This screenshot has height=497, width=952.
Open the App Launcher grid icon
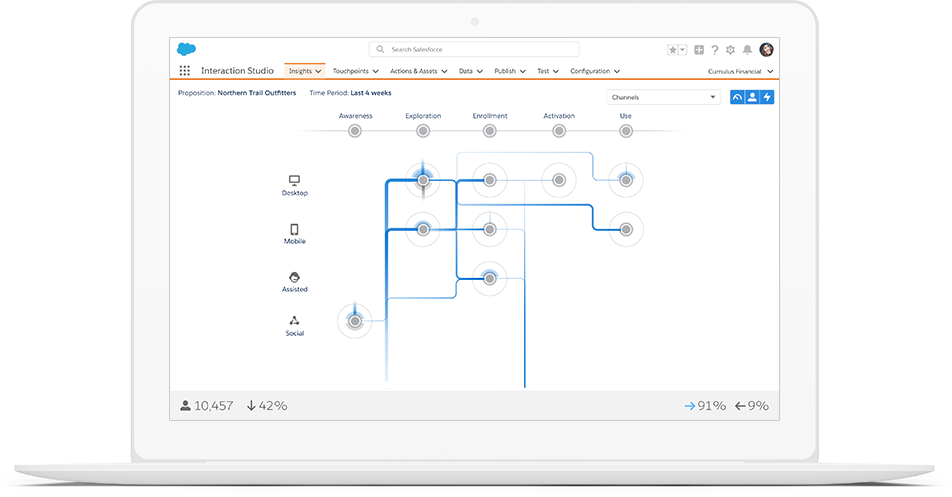click(x=184, y=71)
